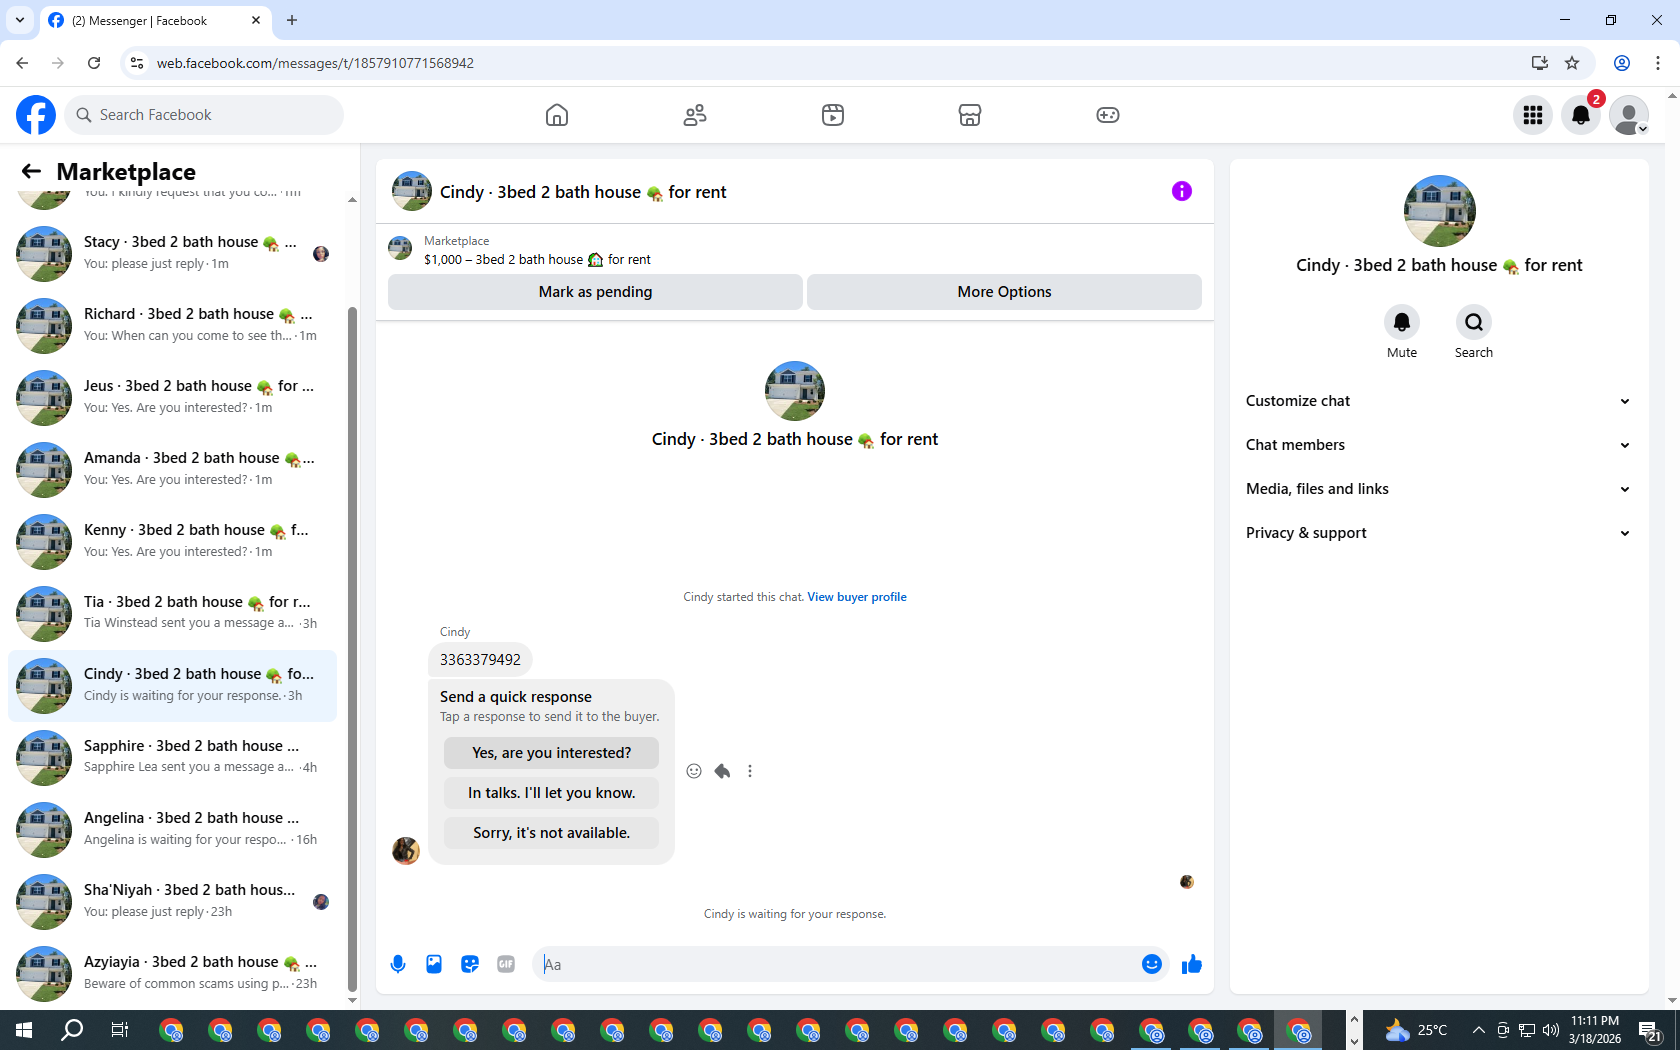Choose a GIF icon
This screenshot has width=1680, height=1050.
(x=506, y=964)
